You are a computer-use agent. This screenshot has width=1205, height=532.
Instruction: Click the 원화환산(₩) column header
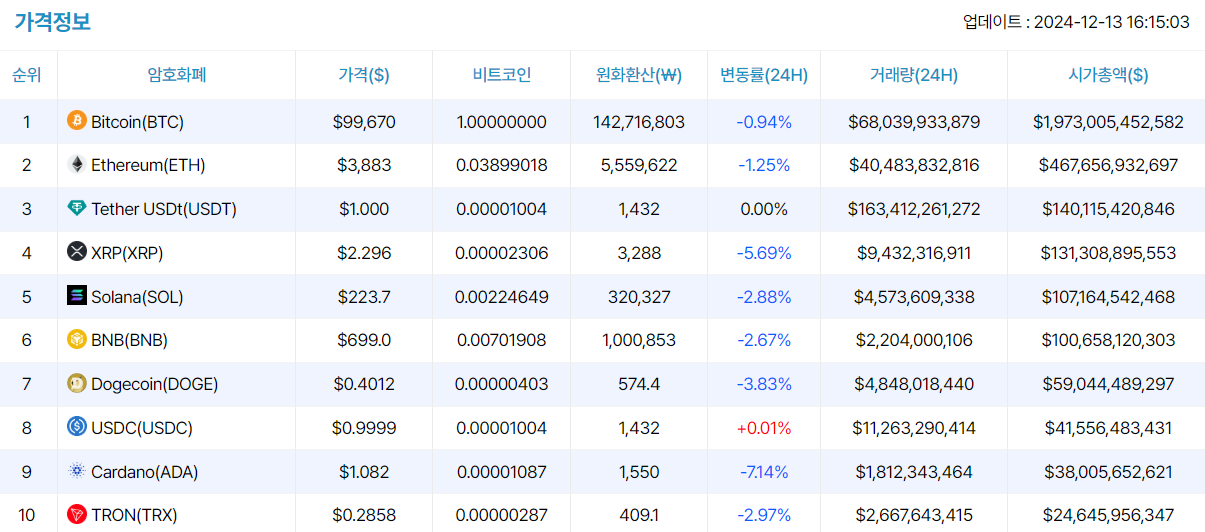coord(639,75)
